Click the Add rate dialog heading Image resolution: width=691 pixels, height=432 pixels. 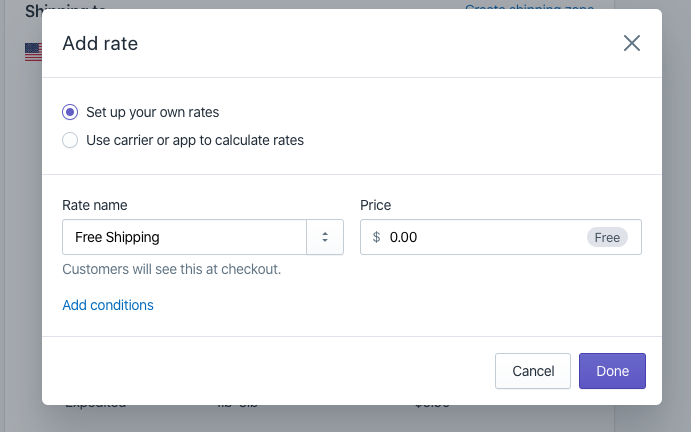click(x=100, y=43)
